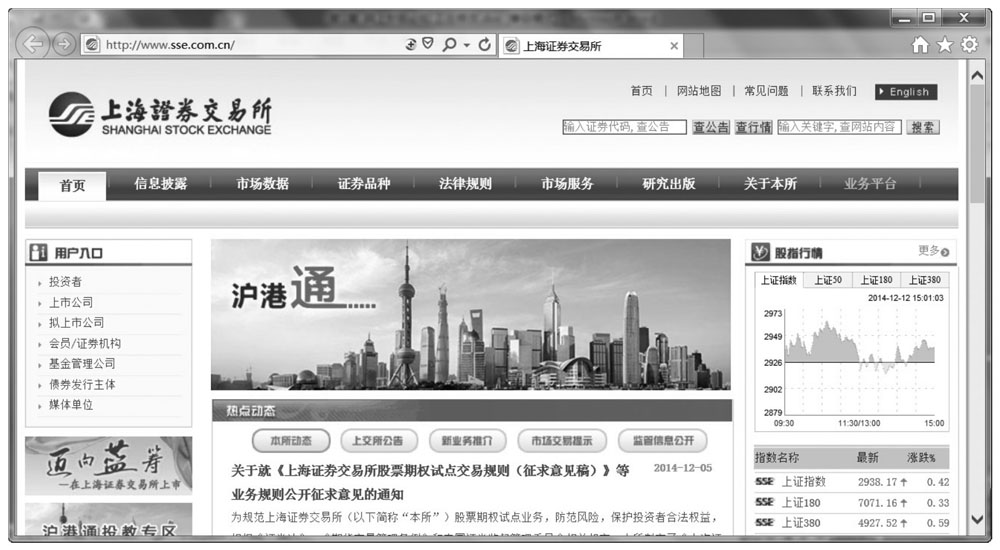Open 业务平台 navigation menu

click(870, 184)
